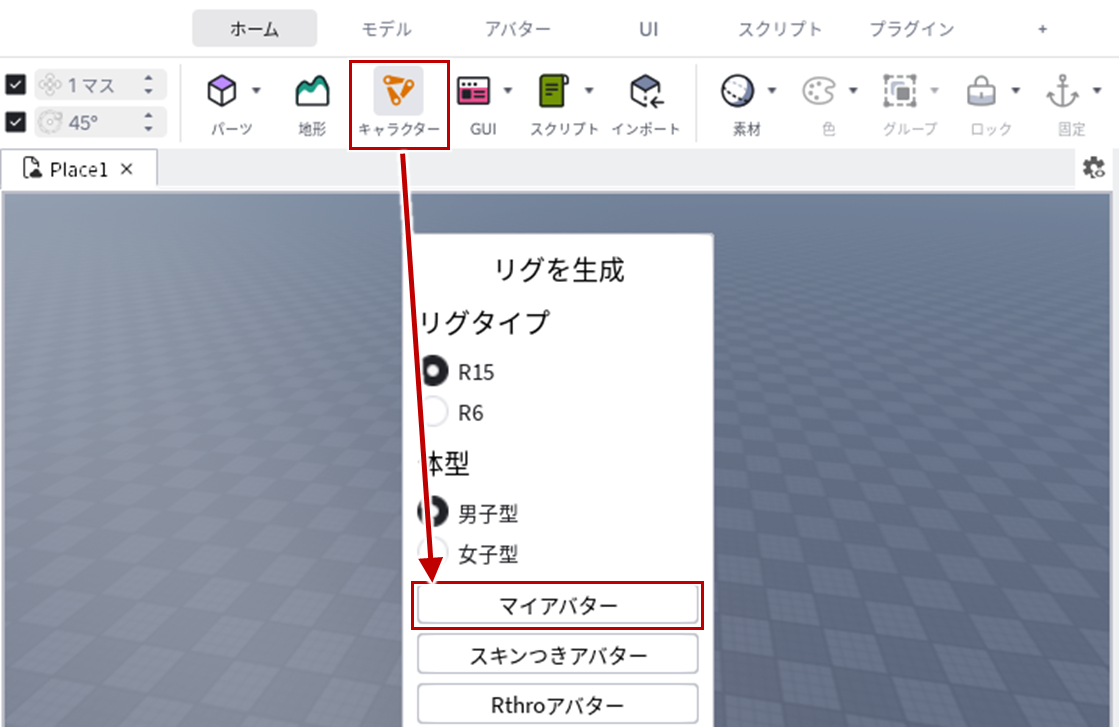The height and width of the screenshot is (727, 1119).
Task: Click the Rthroアバター button
Action: point(557,704)
